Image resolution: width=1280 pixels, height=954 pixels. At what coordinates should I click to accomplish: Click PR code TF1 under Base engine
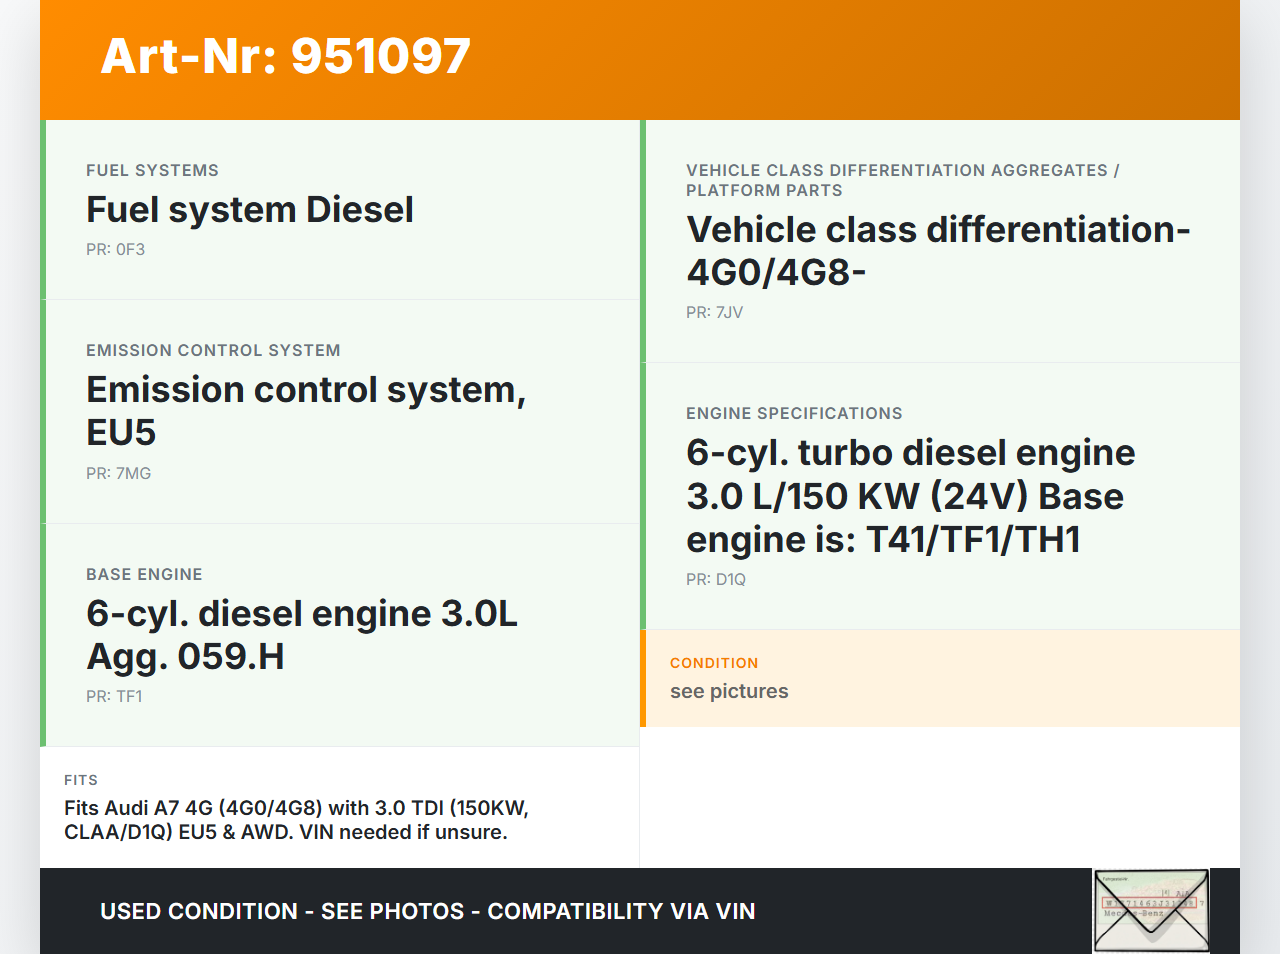[114, 697]
